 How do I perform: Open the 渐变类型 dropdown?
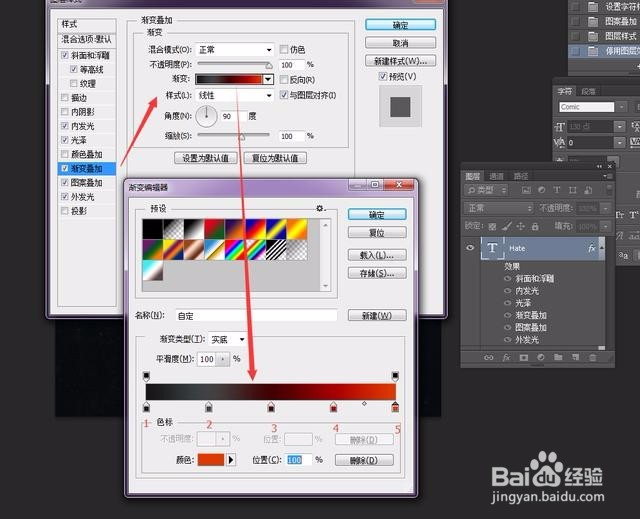[x=227, y=339]
